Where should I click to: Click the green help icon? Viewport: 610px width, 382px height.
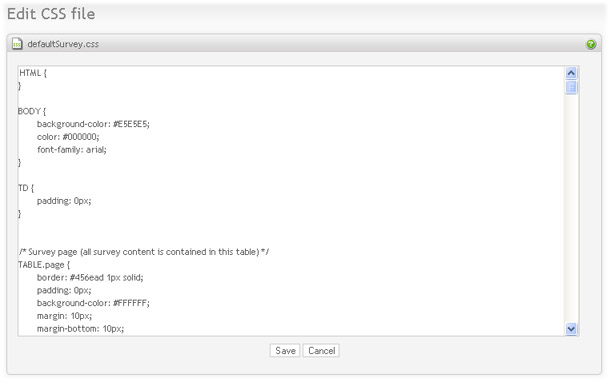coord(591,44)
